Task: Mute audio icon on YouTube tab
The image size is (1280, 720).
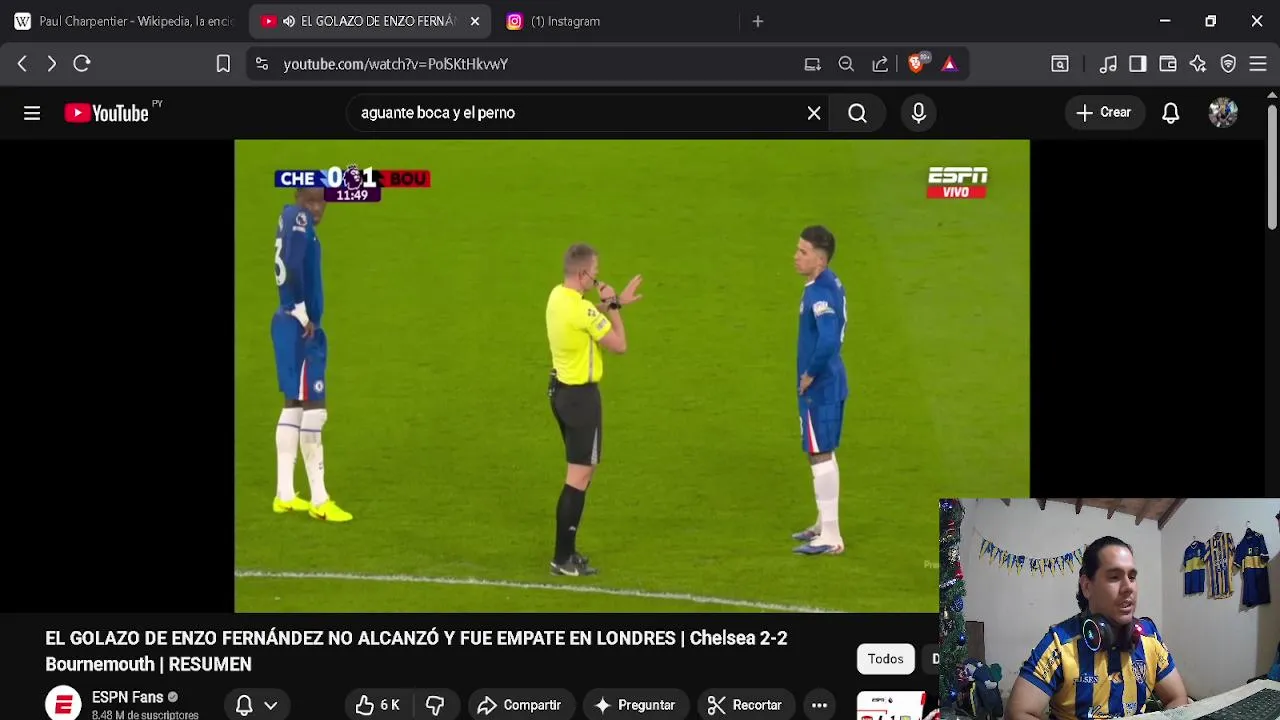Action: pos(289,21)
